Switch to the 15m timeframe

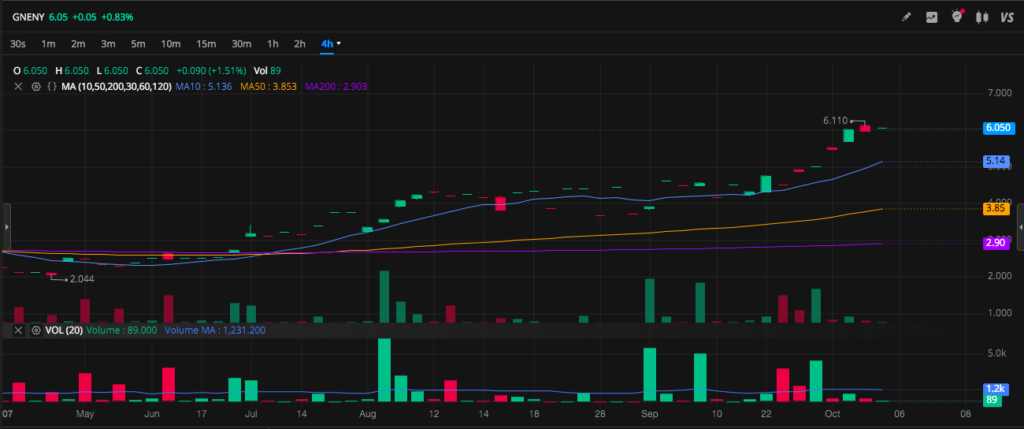coord(206,44)
